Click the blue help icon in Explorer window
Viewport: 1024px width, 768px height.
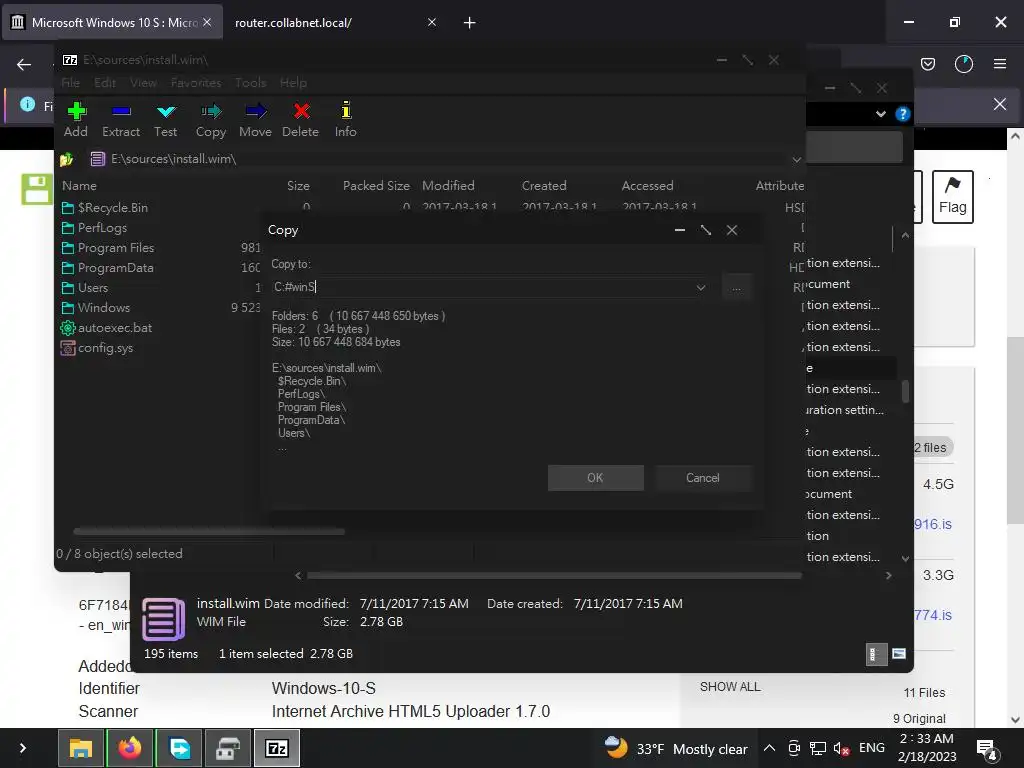point(903,114)
